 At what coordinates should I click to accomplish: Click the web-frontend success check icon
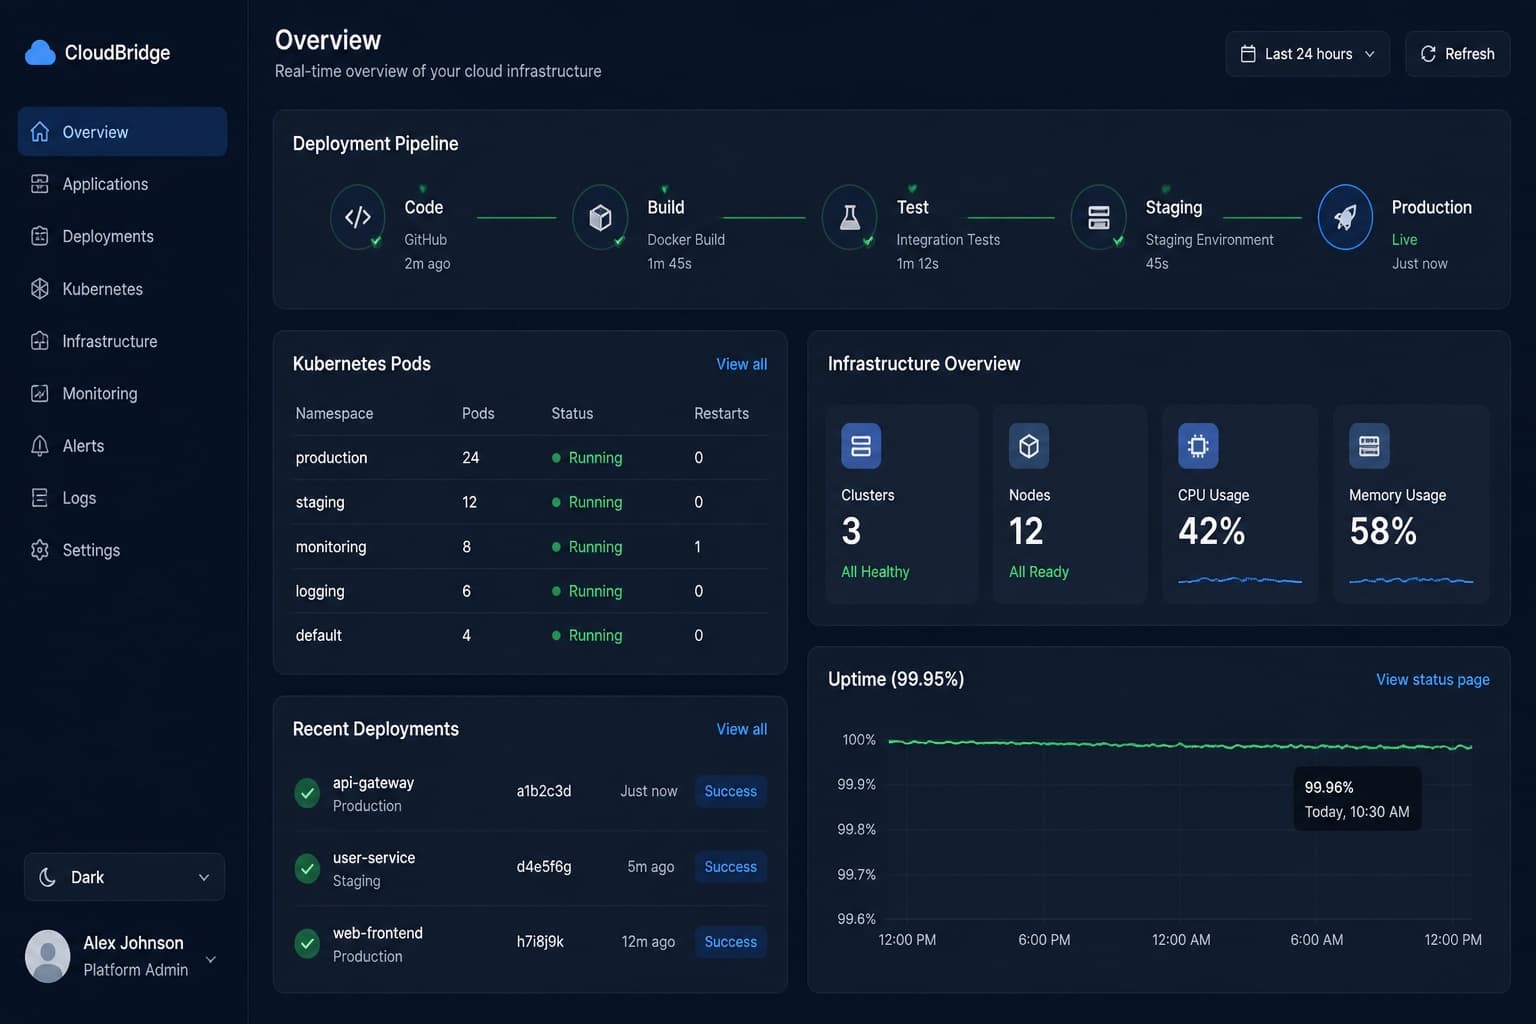(307, 942)
